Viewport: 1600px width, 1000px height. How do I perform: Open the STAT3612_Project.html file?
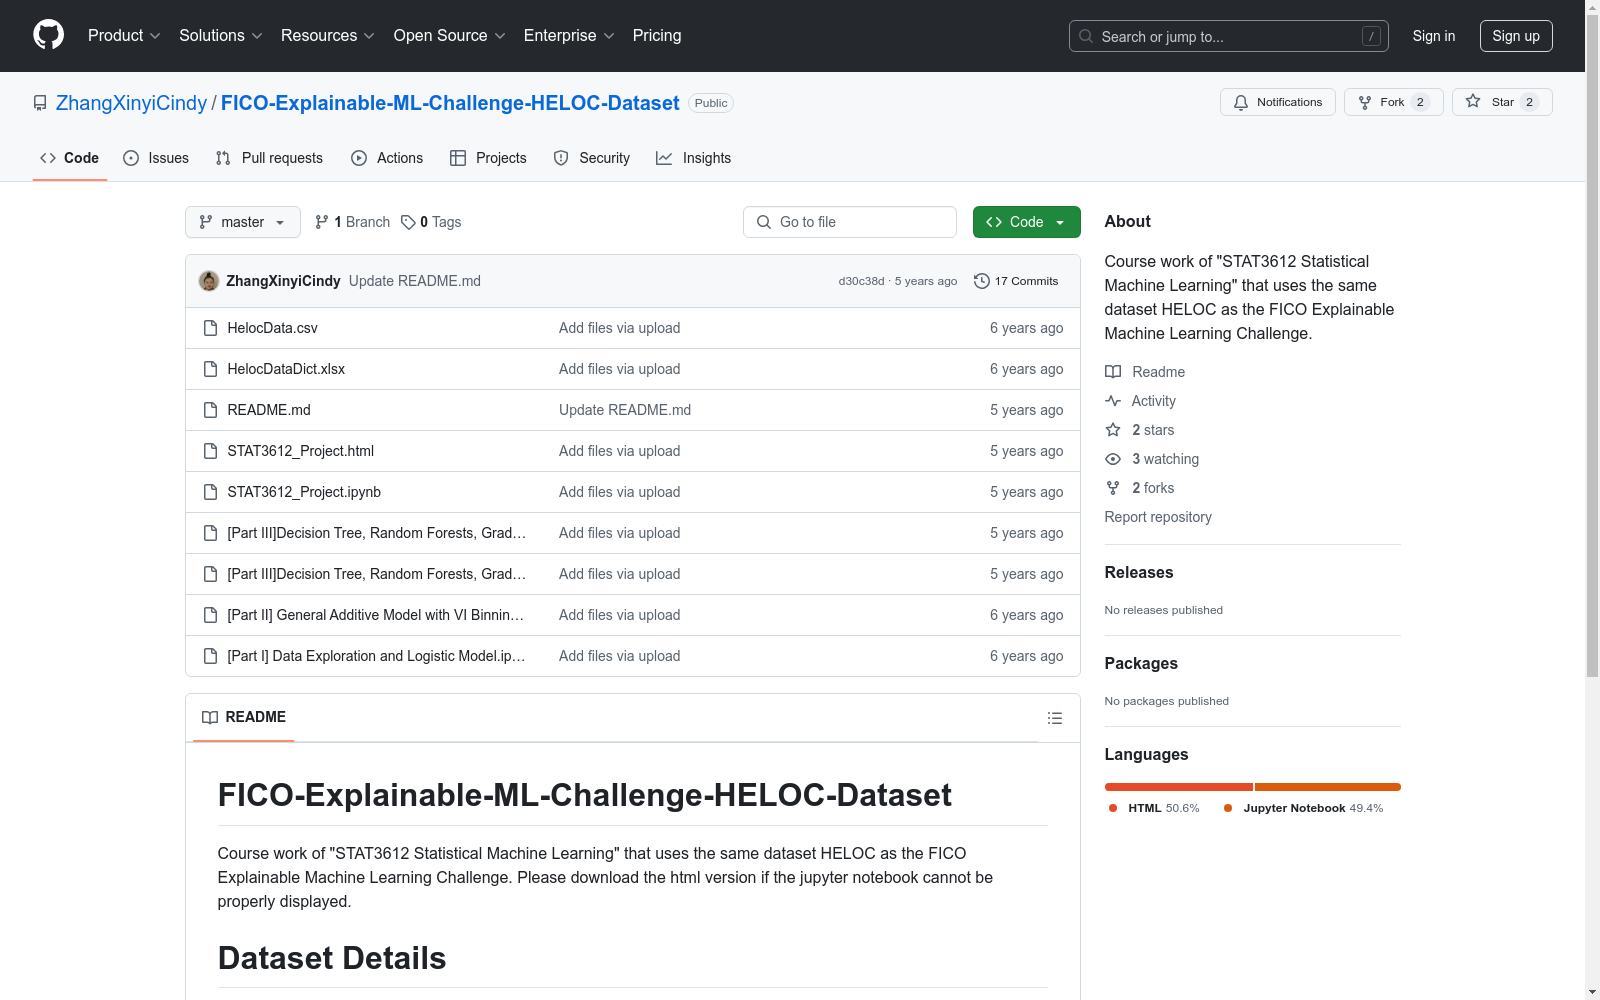[301, 451]
